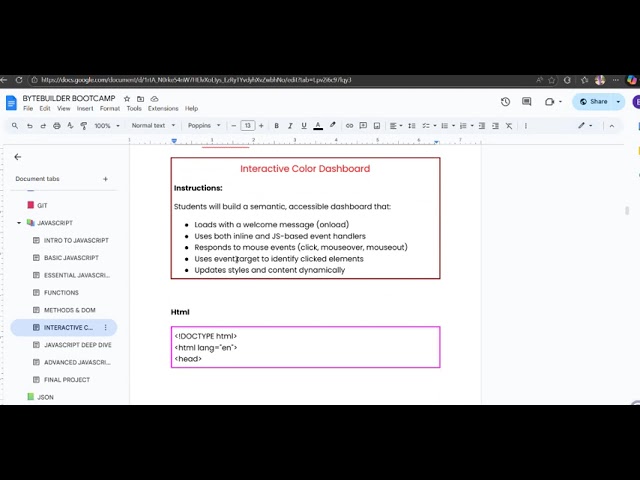Activate the paint format tool

[84, 126]
